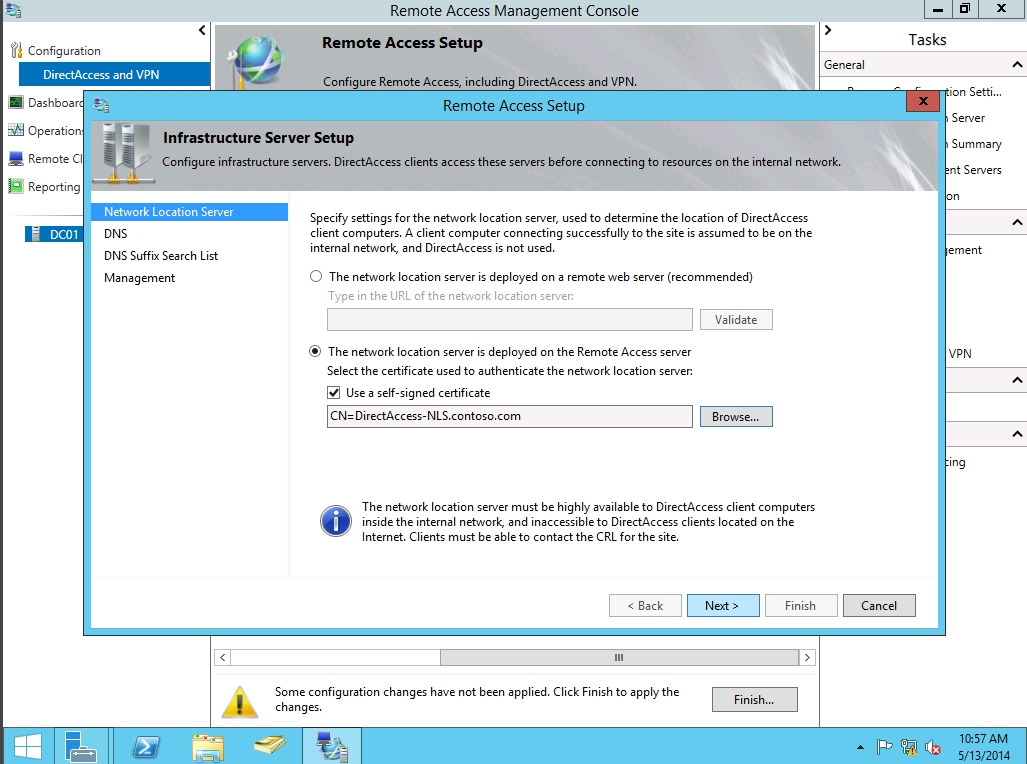Select Configuration in the navigation tree

[x=64, y=50]
